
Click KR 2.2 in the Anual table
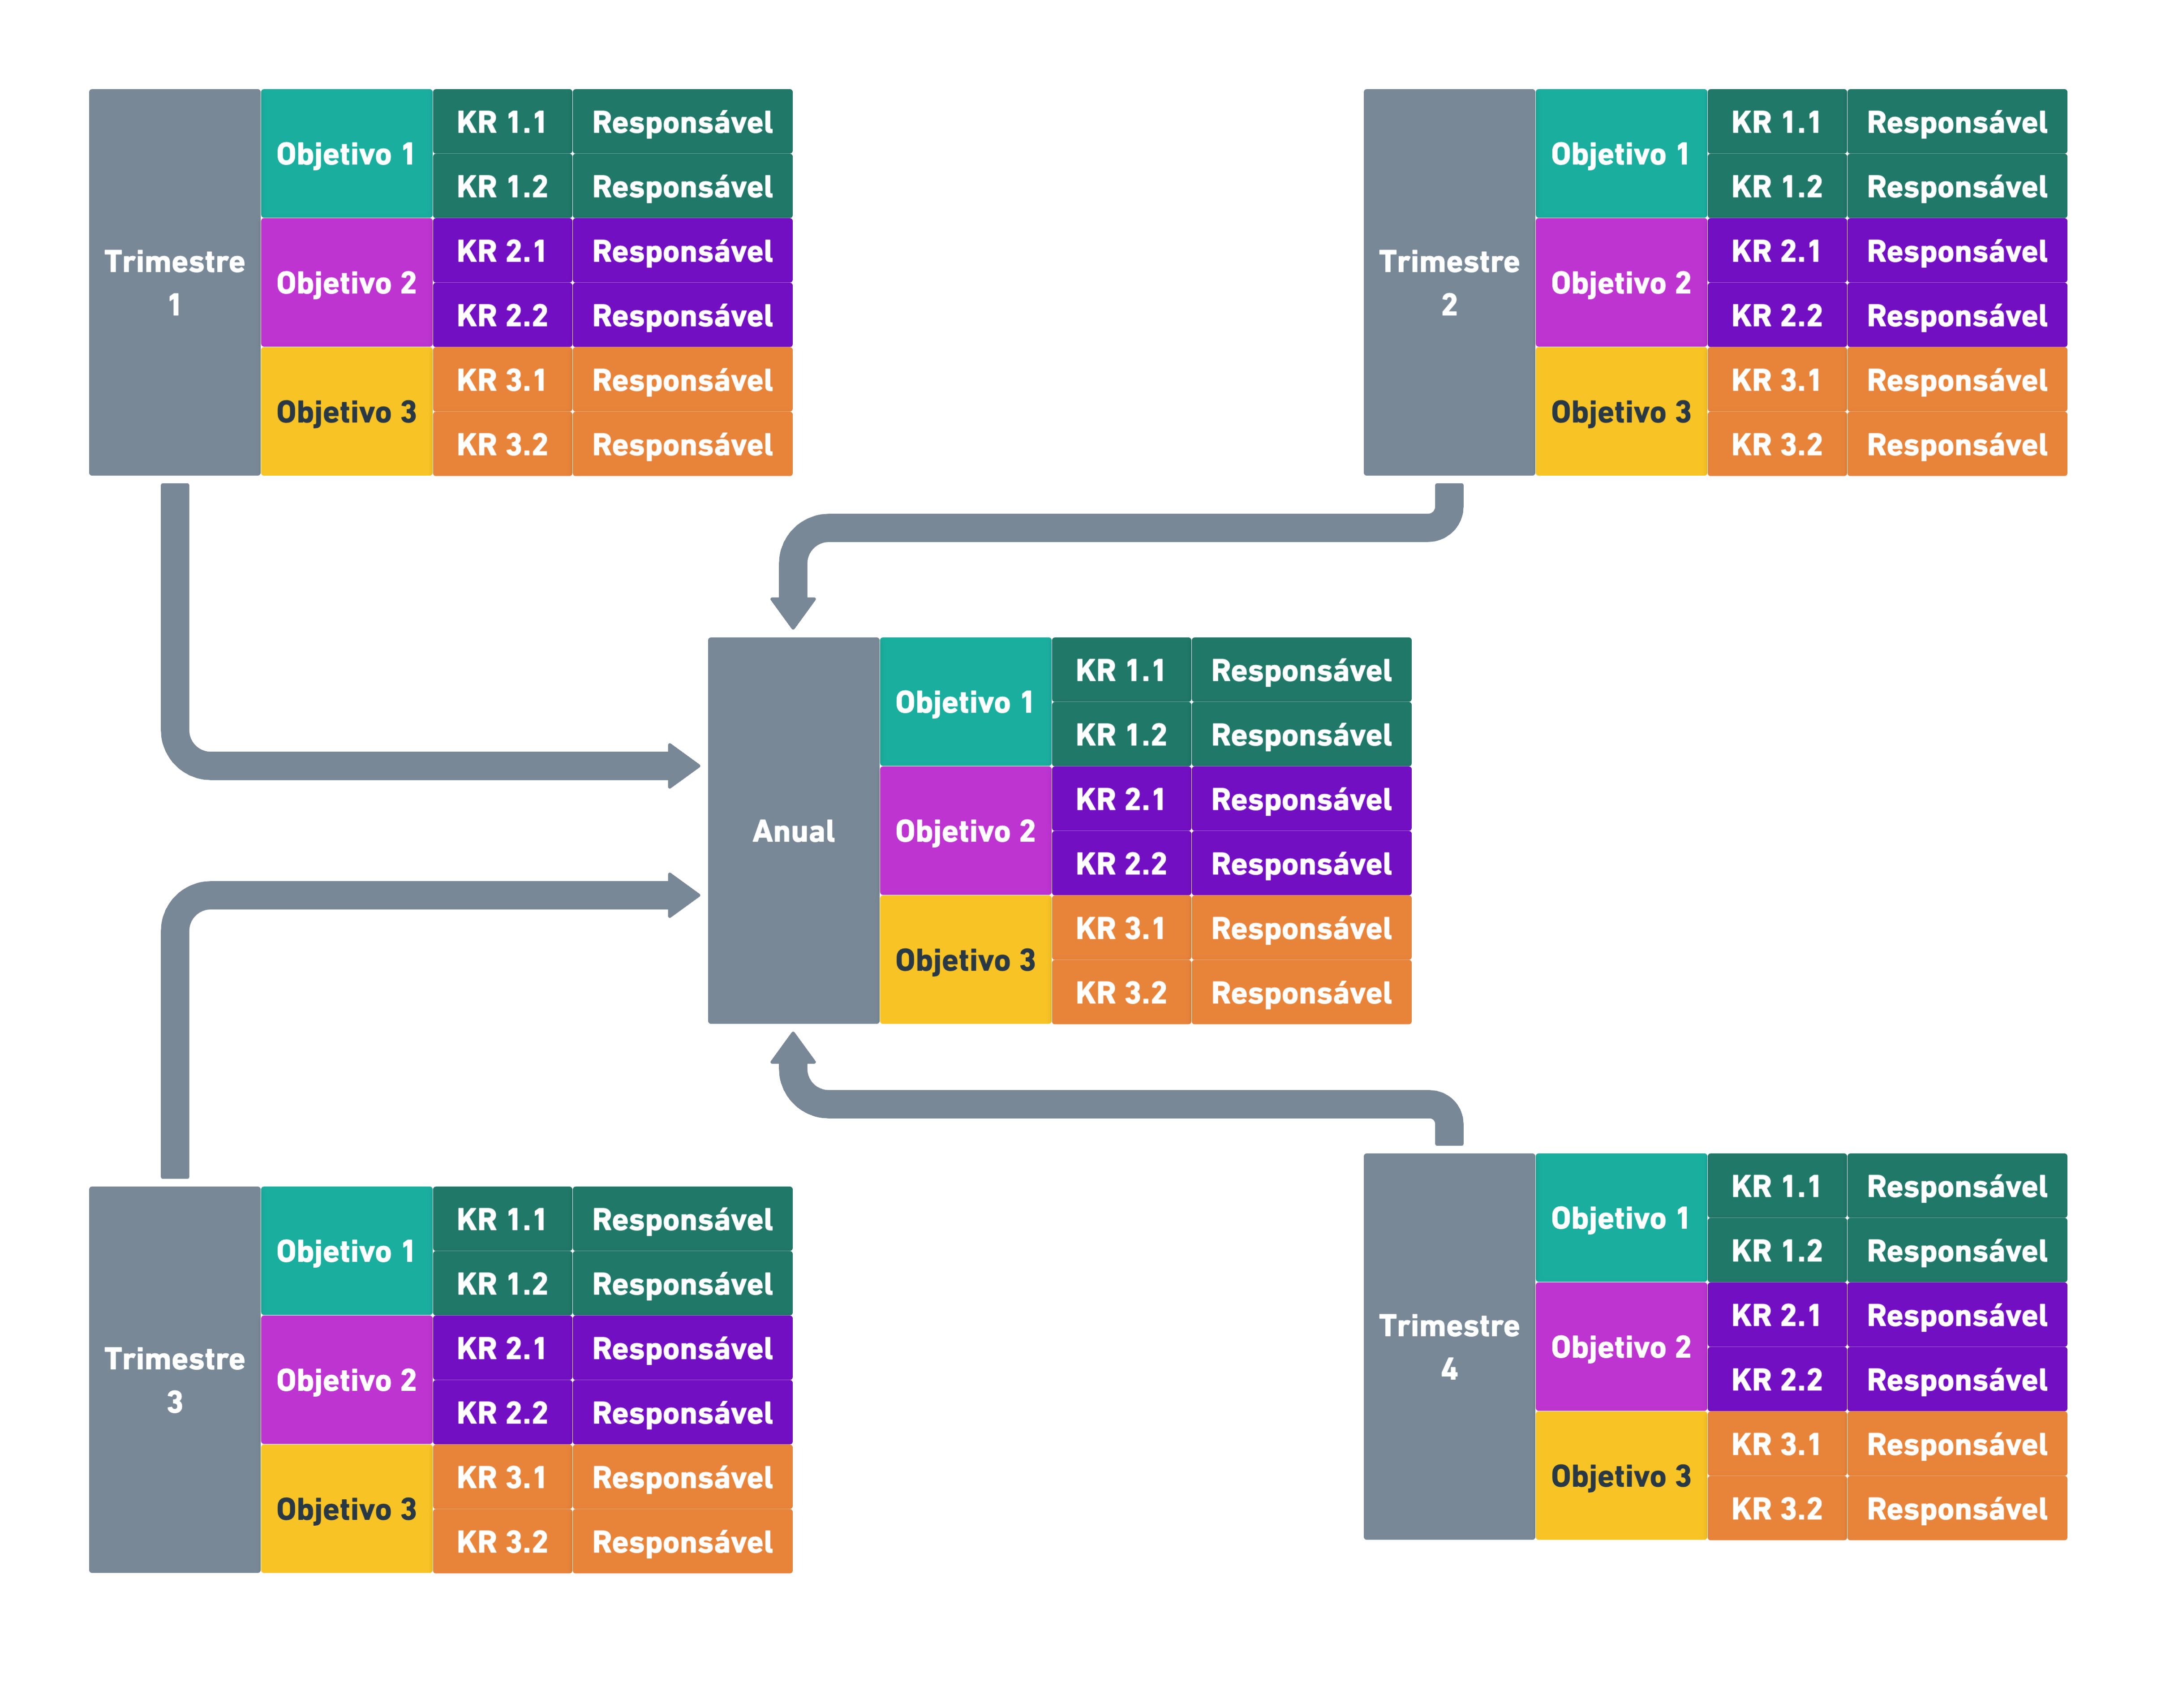(1121, 863)
